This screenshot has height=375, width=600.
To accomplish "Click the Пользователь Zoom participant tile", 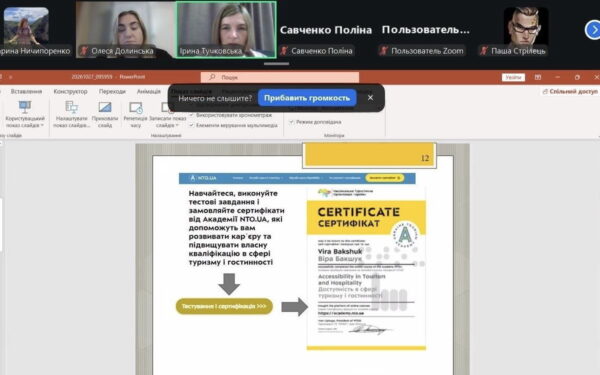I will click(x=426, y=30).
